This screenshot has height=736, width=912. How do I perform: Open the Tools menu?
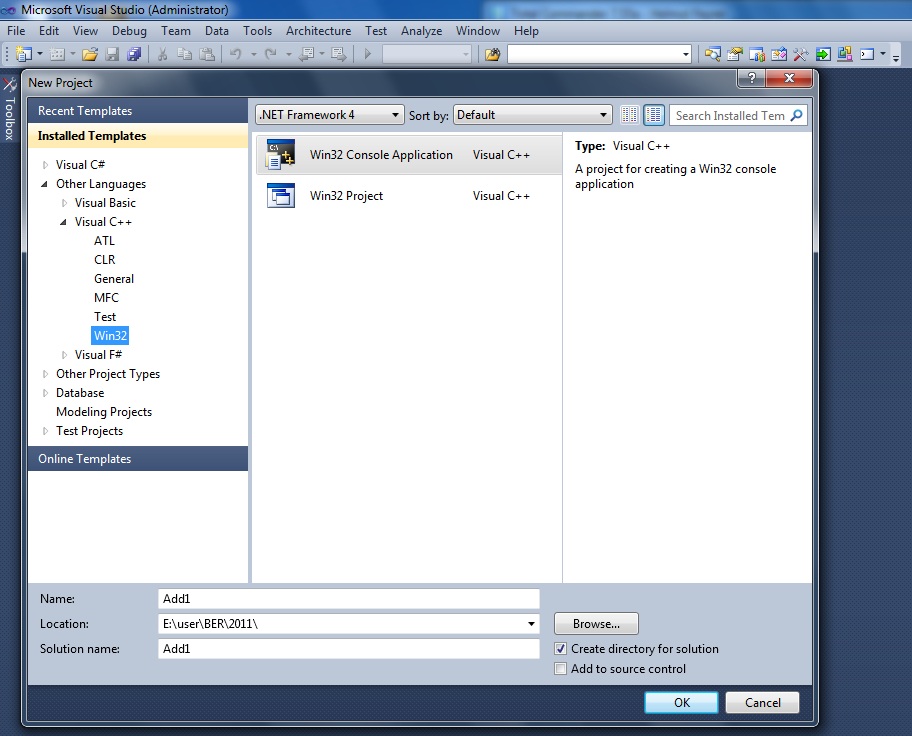coord(258,31)
